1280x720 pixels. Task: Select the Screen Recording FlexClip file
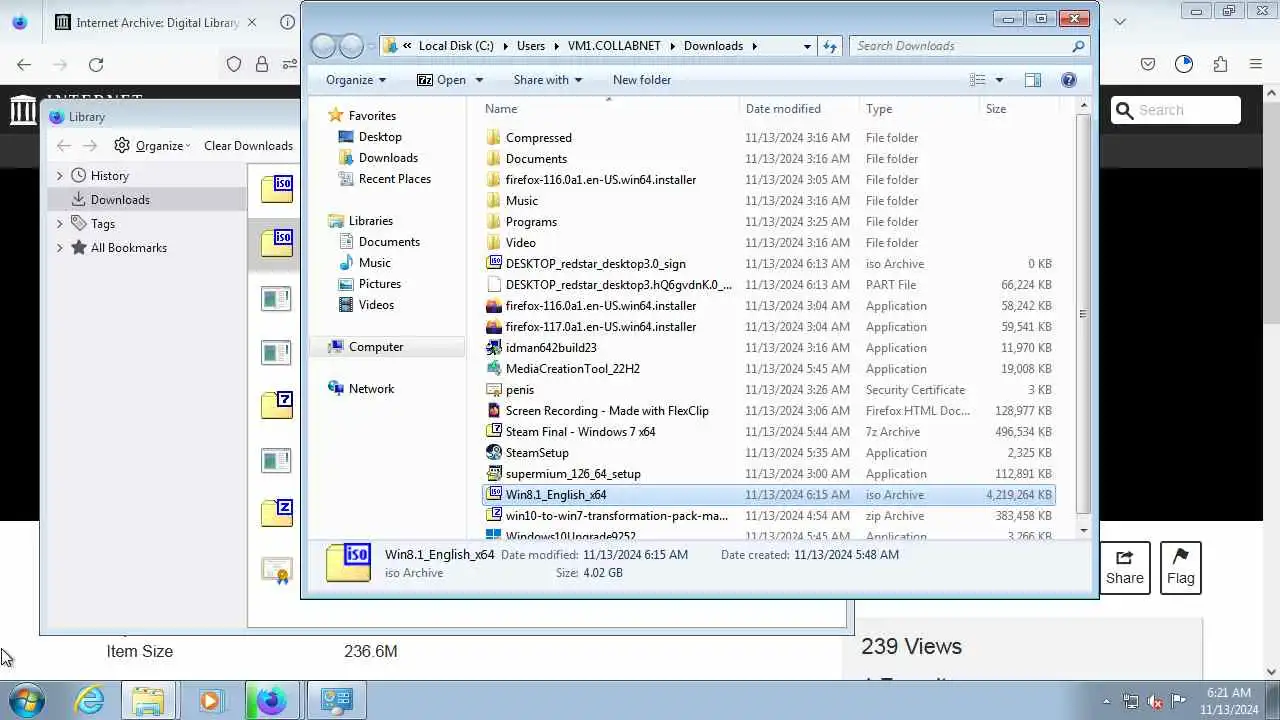click(606, 411)
